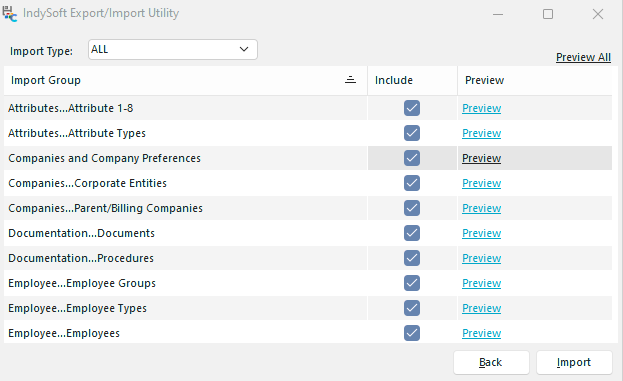Select the Employee...Employee Groups row text

[x=82, y=283]
